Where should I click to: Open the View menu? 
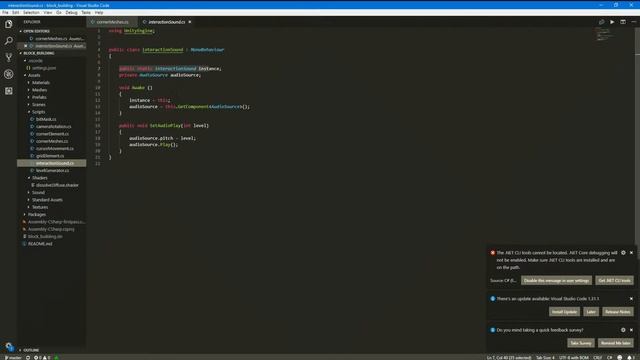[48, 13]
